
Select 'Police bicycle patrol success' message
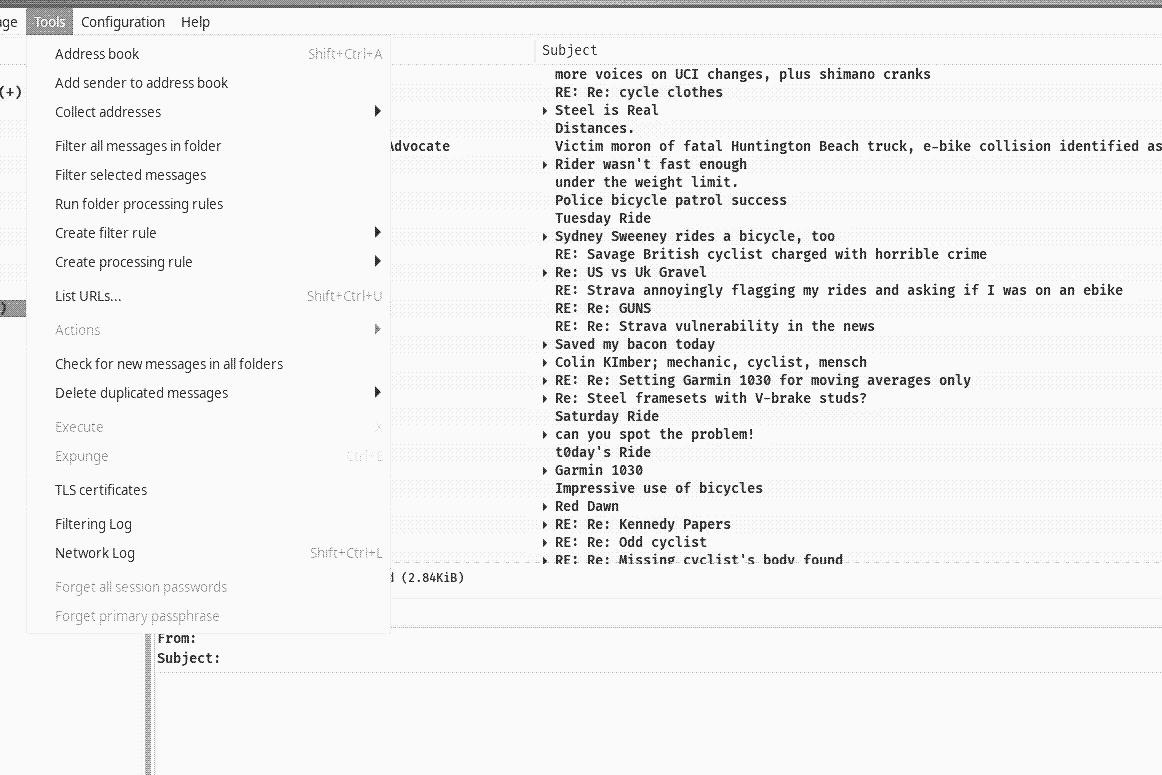click(x=671, y=200)
